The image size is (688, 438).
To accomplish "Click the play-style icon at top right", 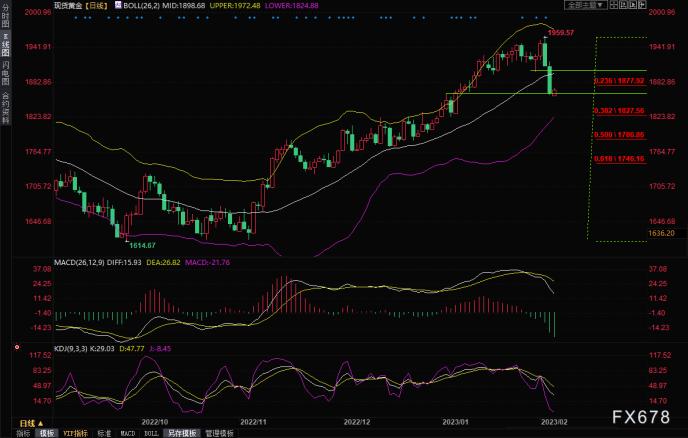I will [x=633, y=5].
